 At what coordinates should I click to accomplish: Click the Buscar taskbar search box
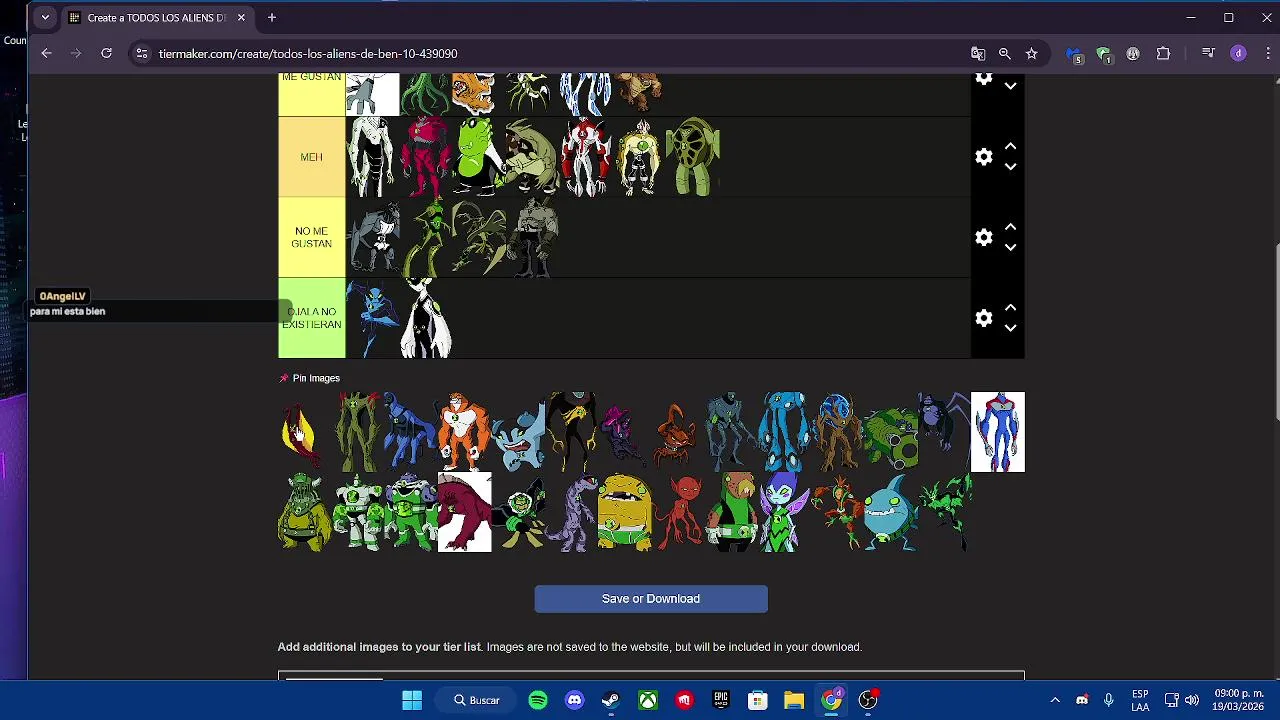pos(477,700)
